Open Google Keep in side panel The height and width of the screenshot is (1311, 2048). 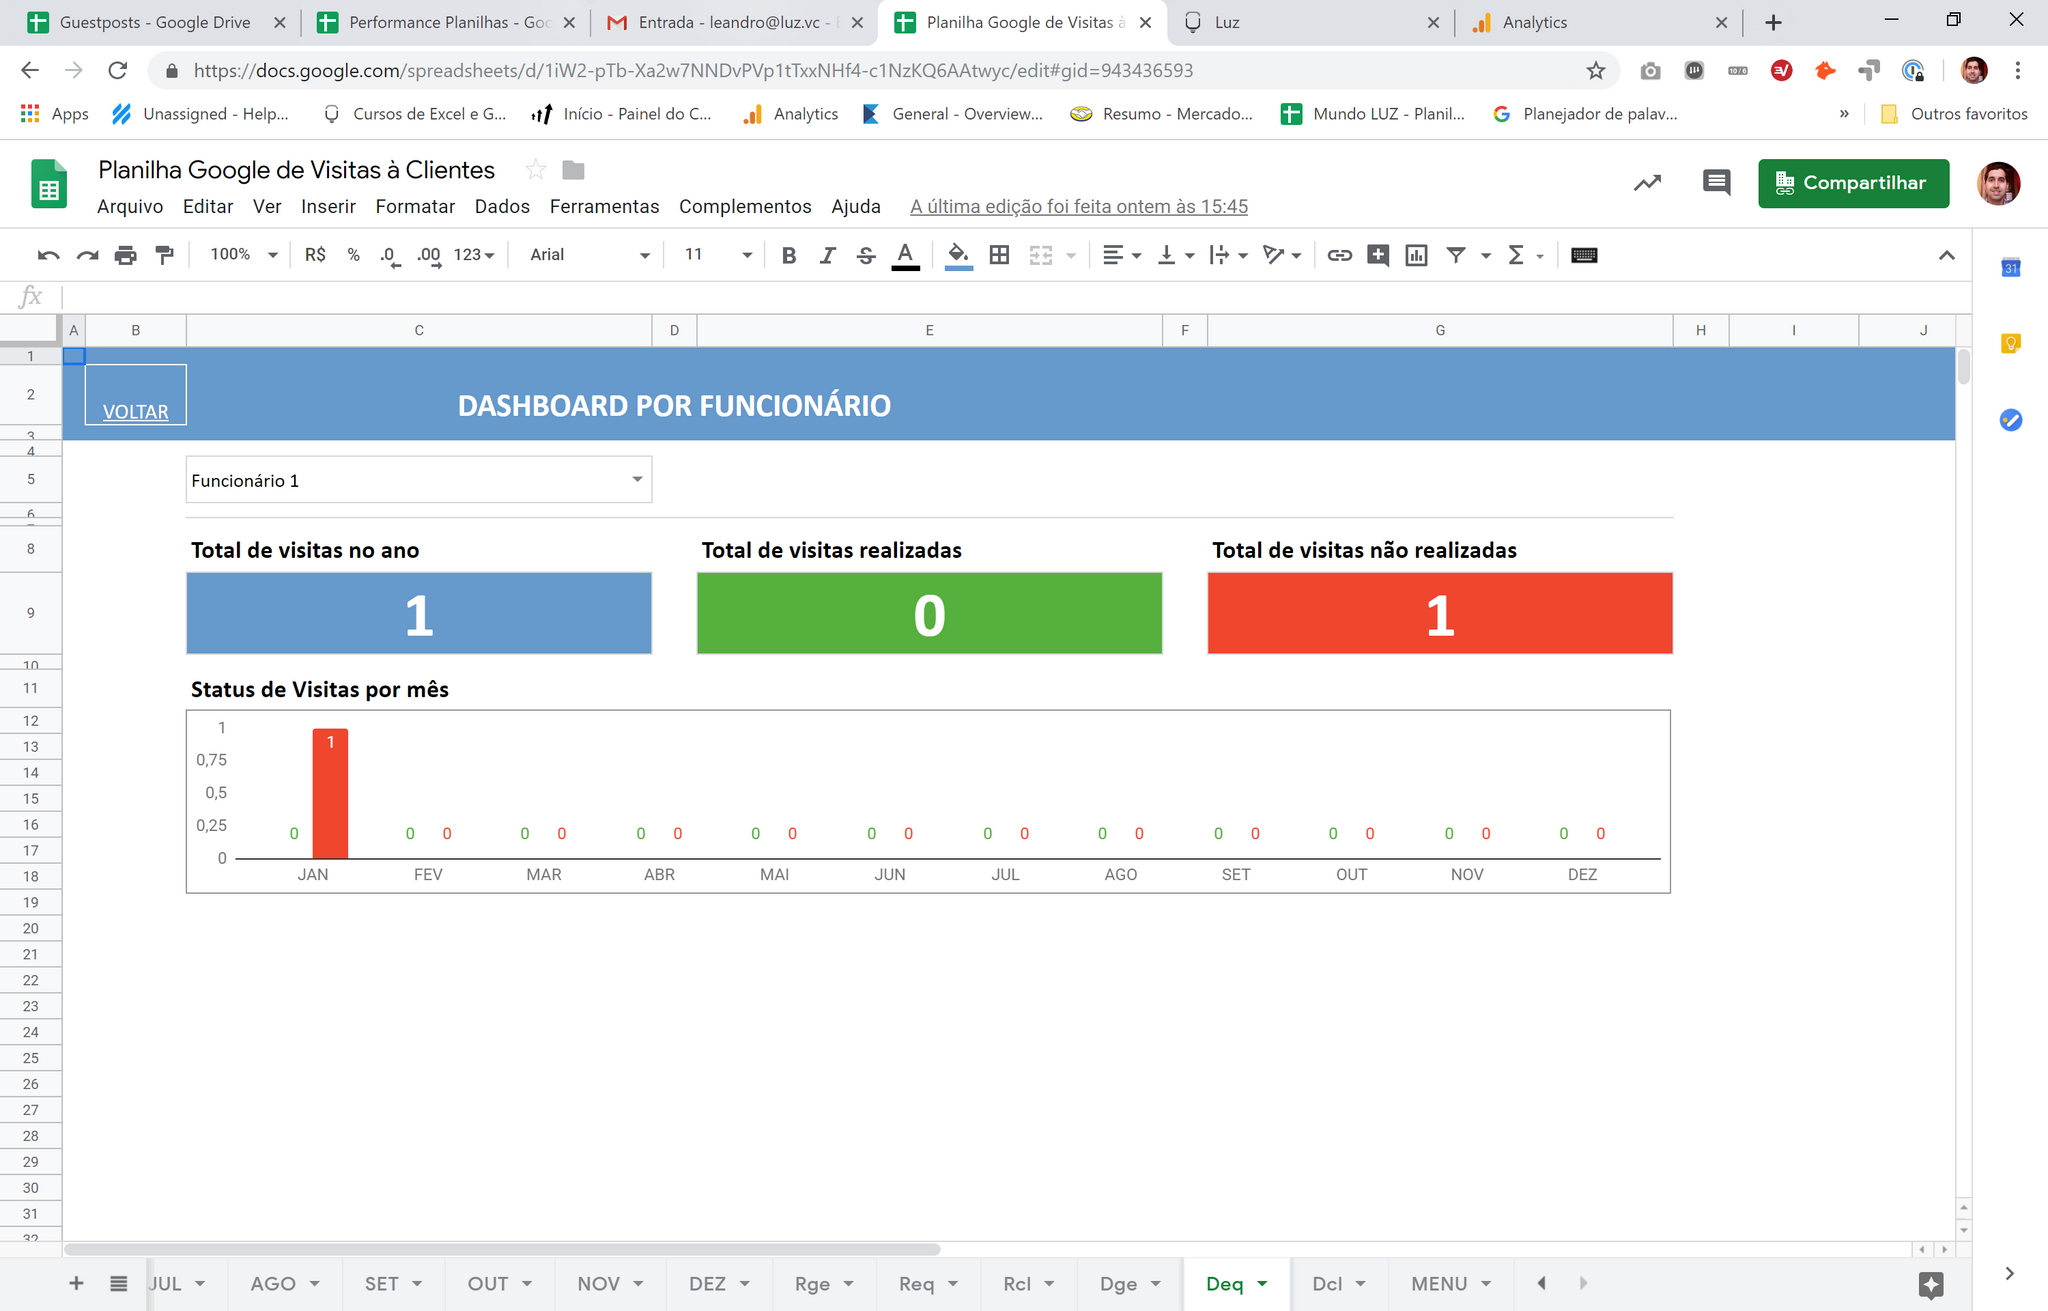tap(2010, 344)
